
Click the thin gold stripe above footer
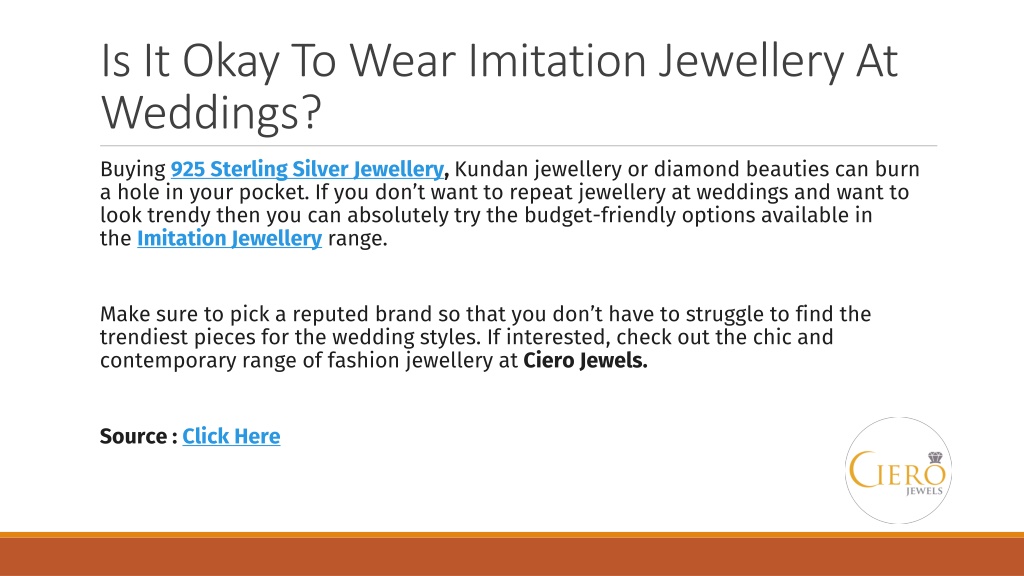(512, 535)
